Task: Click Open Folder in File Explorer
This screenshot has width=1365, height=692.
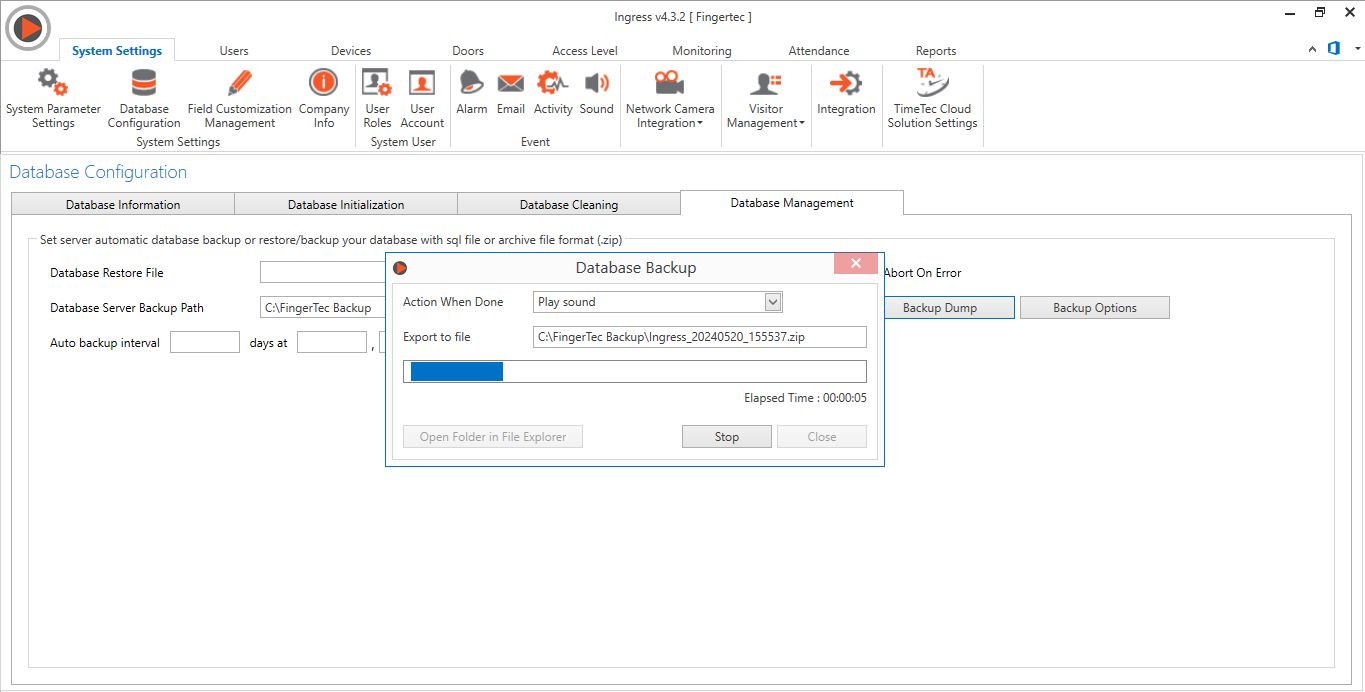Action: pyautogui.click(x=493, y=437)
